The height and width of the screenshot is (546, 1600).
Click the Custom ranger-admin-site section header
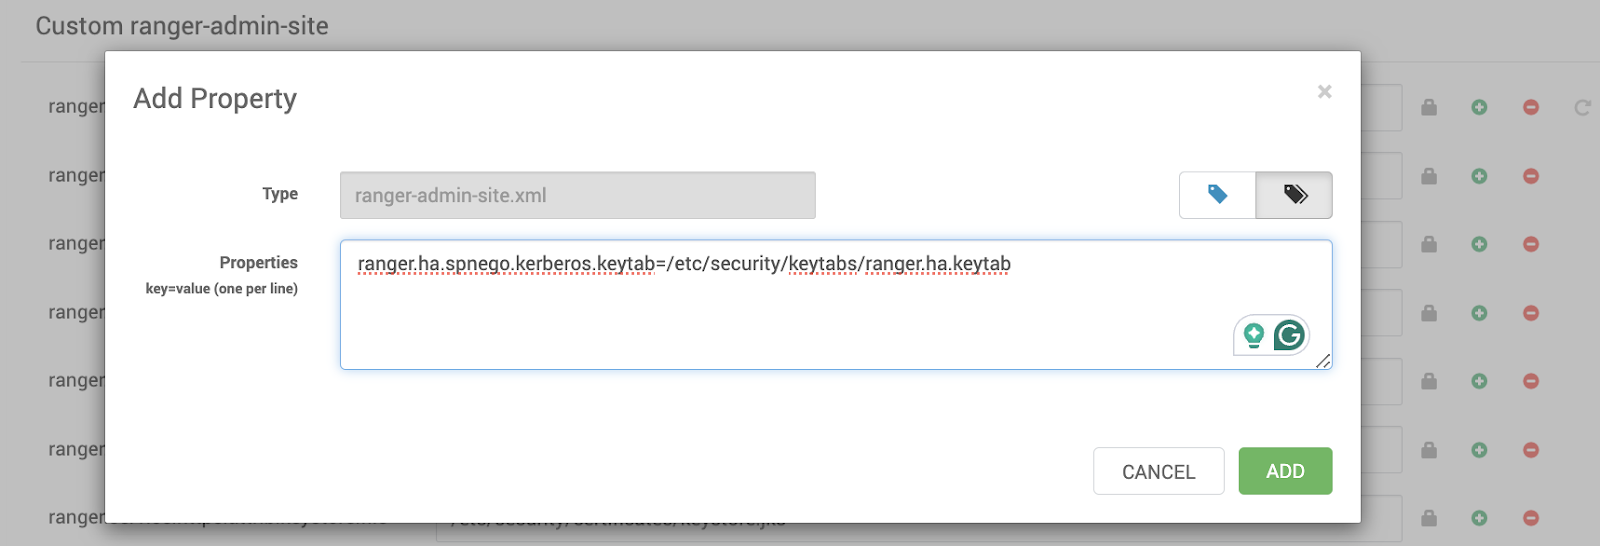coord(182,26)
